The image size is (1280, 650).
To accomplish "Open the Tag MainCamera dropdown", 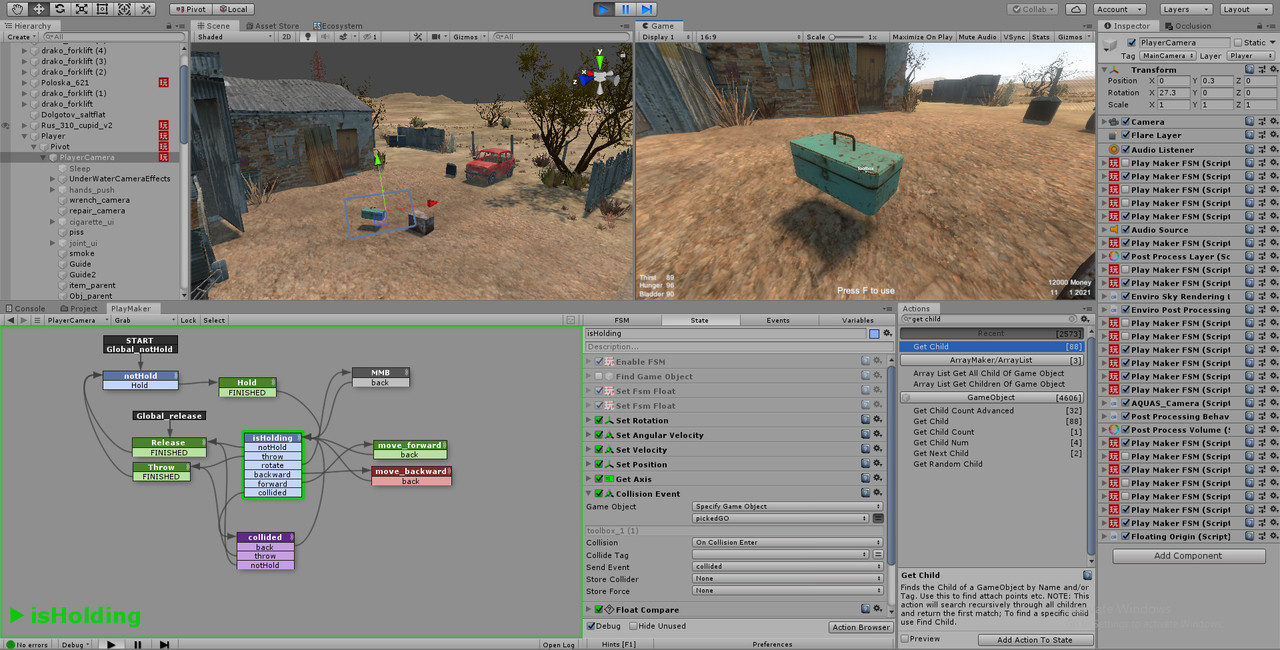I will (x=1166, y=56).
